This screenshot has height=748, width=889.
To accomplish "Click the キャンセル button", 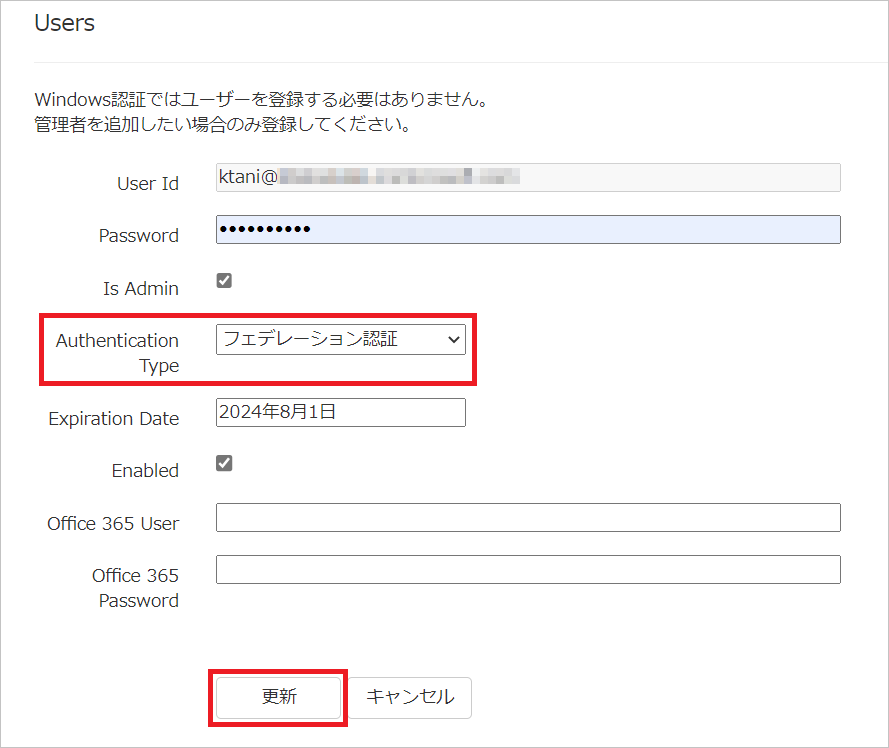I will tap(409, 697).
